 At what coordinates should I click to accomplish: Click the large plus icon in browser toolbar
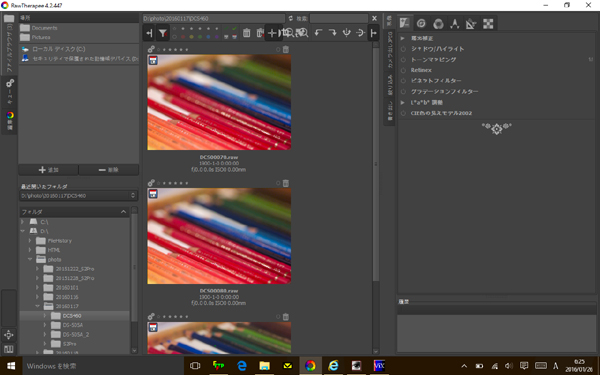[272, 33]
